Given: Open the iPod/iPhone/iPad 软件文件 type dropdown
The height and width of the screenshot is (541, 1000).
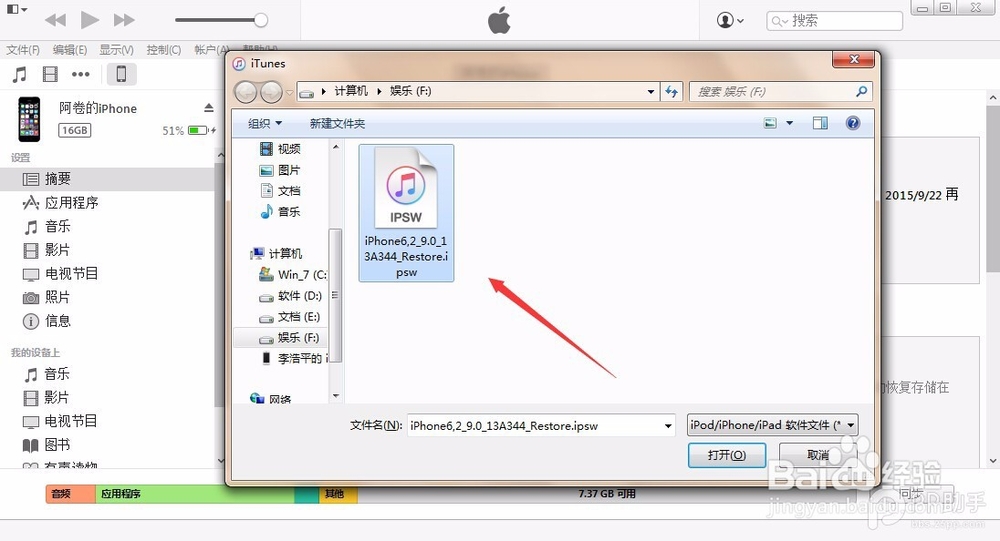Looking at the screenshot, I should coord(772,425).
